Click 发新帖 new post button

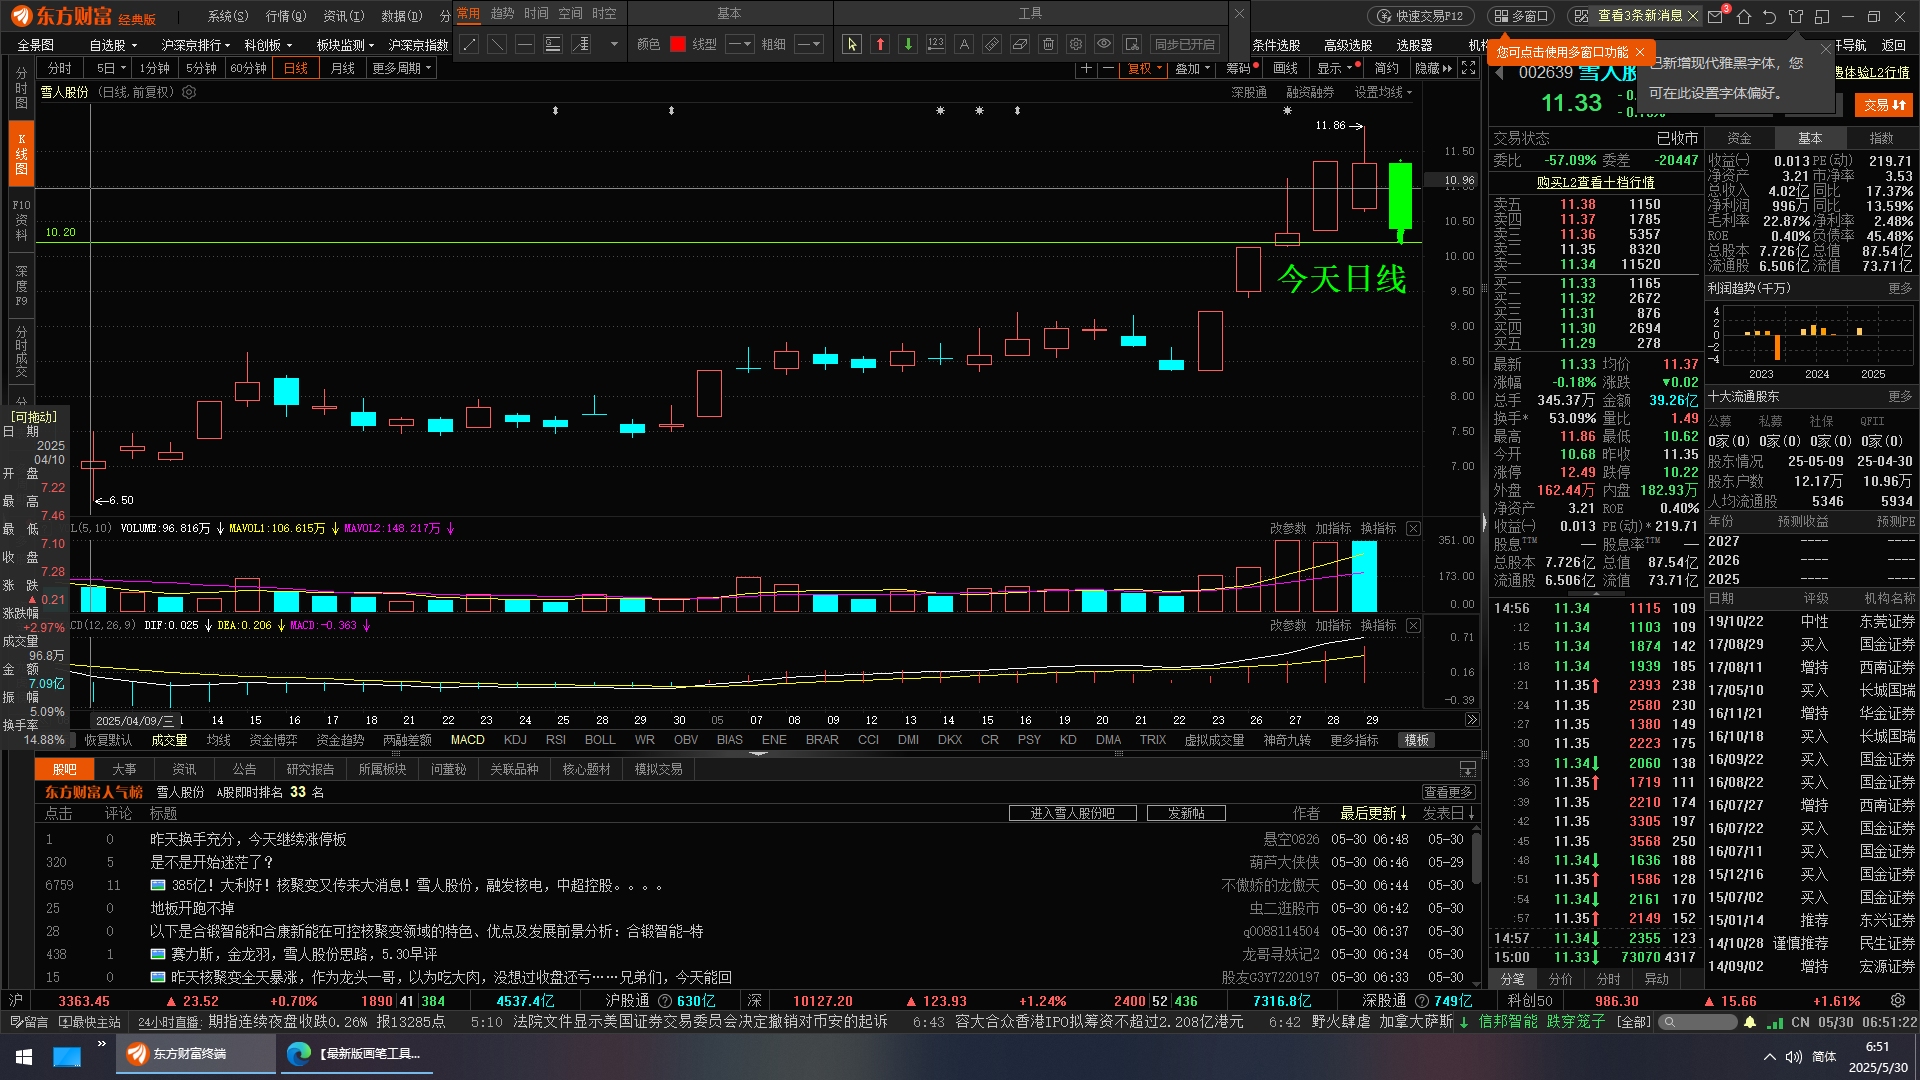(x=1186, y=813)
